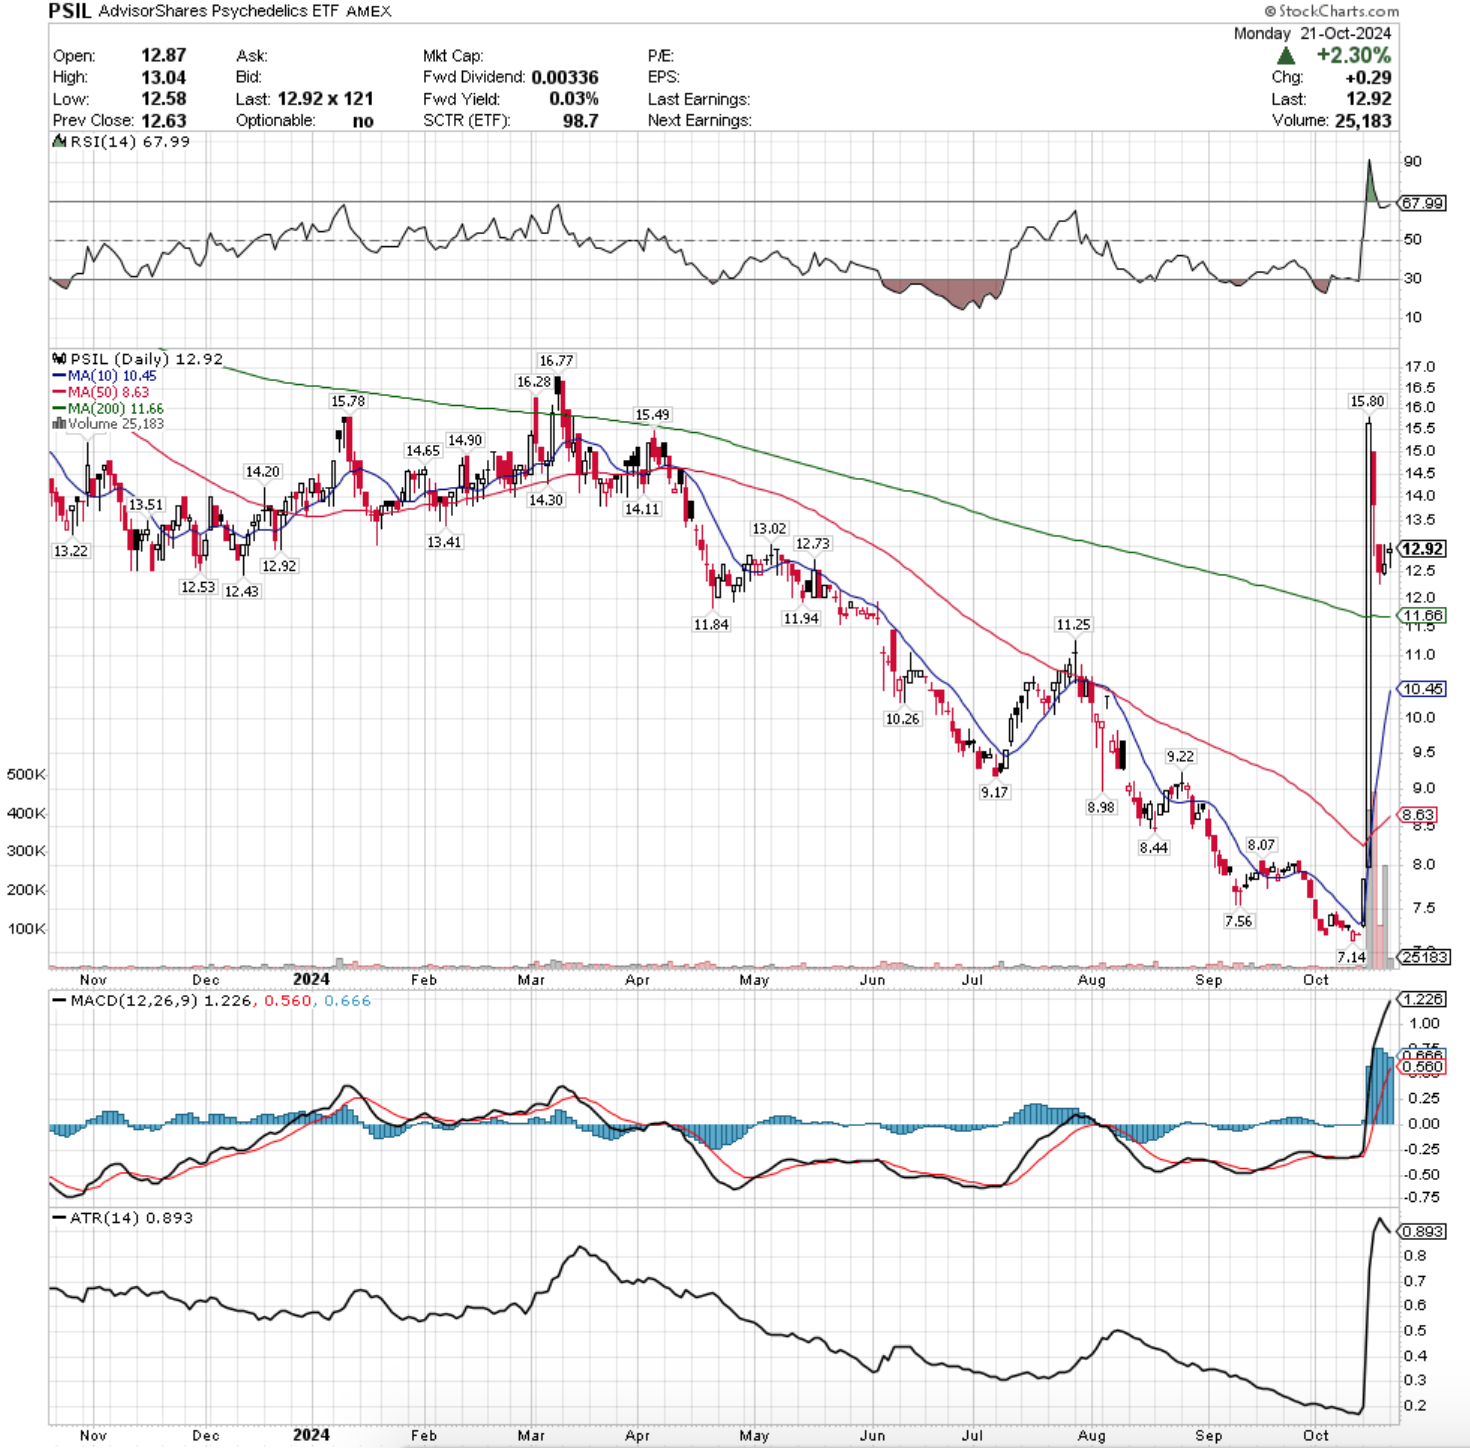
Task: Click the AdvisorShares Psychedelics ETF title
Action: coord(221,11)
